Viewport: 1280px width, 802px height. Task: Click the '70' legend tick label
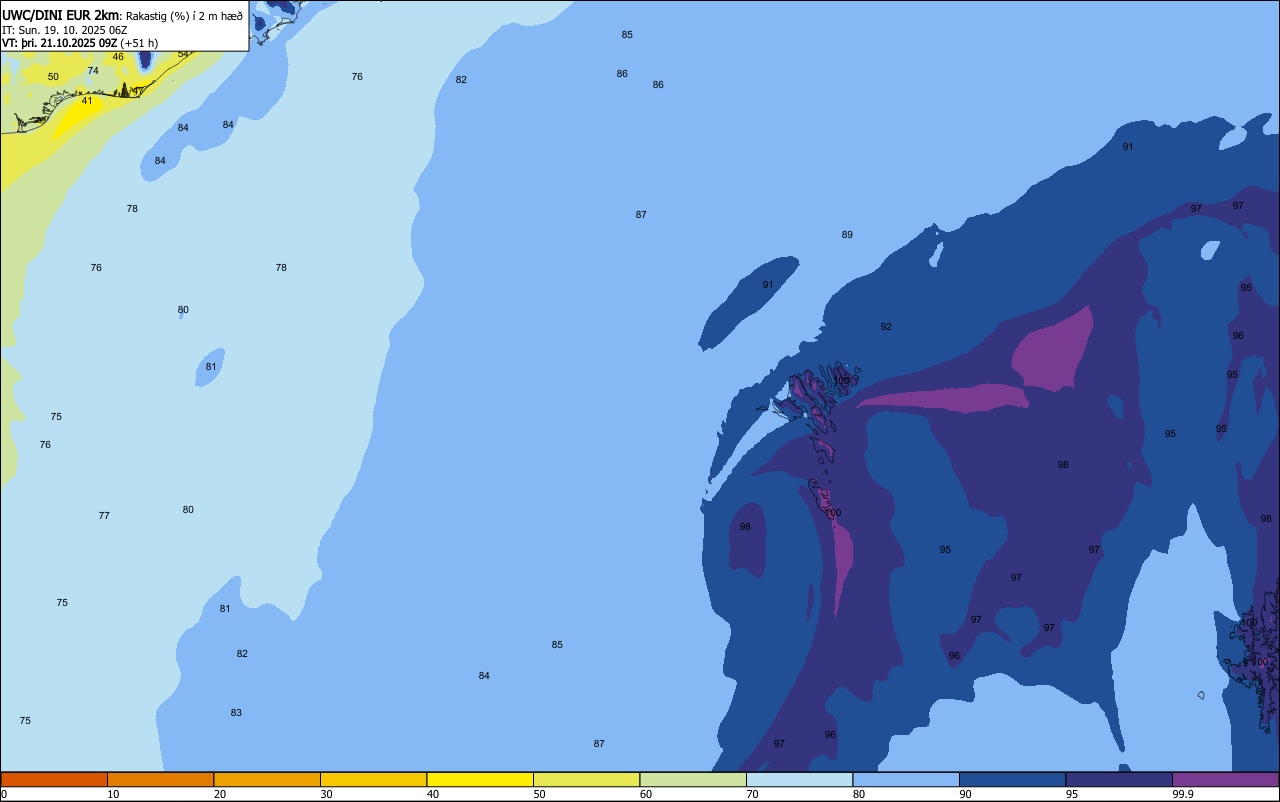tap(752, 794)
